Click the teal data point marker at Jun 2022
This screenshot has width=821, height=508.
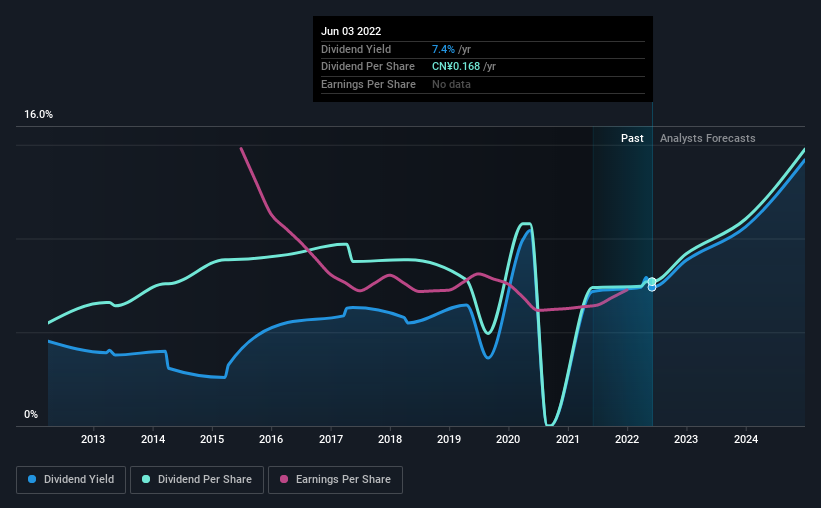[x=652, y=282]
